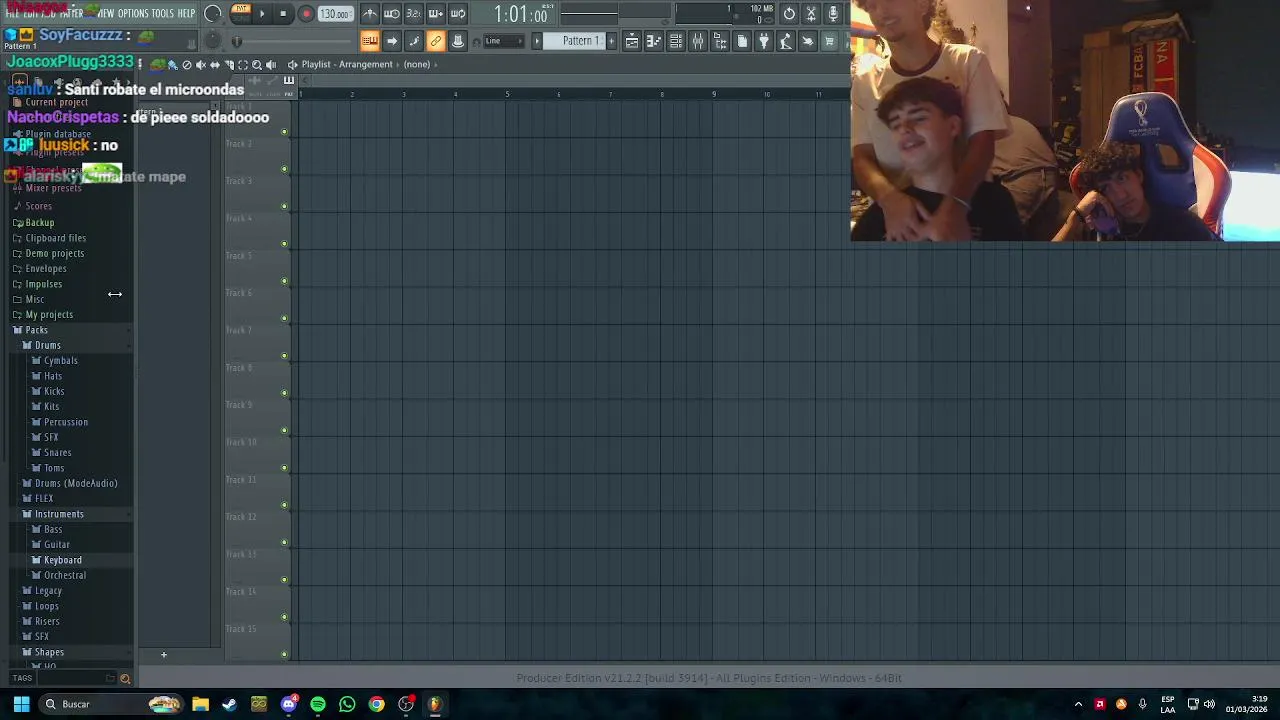Open WhatsApp from the taskbar
Screen dimensions: 1280x720
(347, 704)
